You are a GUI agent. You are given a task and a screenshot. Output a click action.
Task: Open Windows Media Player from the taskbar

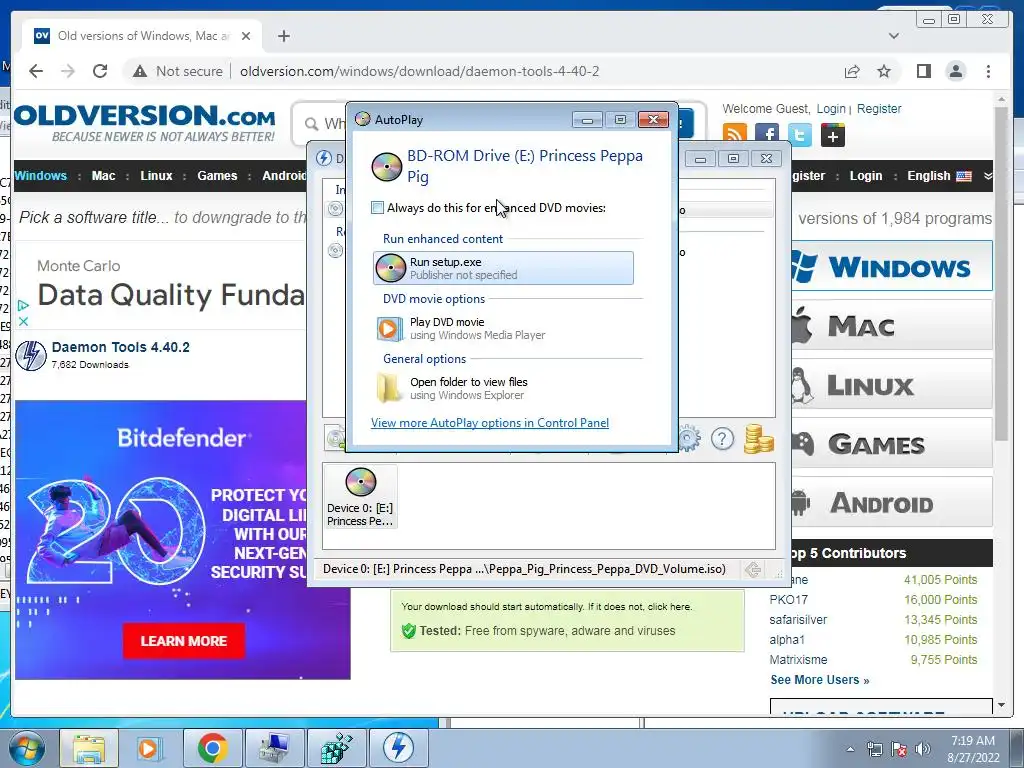pyautogui.click(x=148, y=748)
